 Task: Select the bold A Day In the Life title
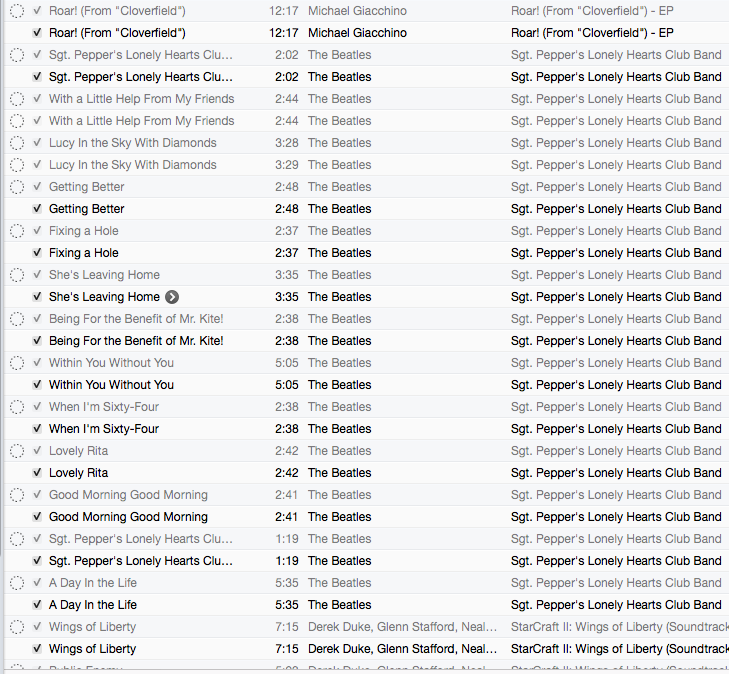(x=93, y=605)
